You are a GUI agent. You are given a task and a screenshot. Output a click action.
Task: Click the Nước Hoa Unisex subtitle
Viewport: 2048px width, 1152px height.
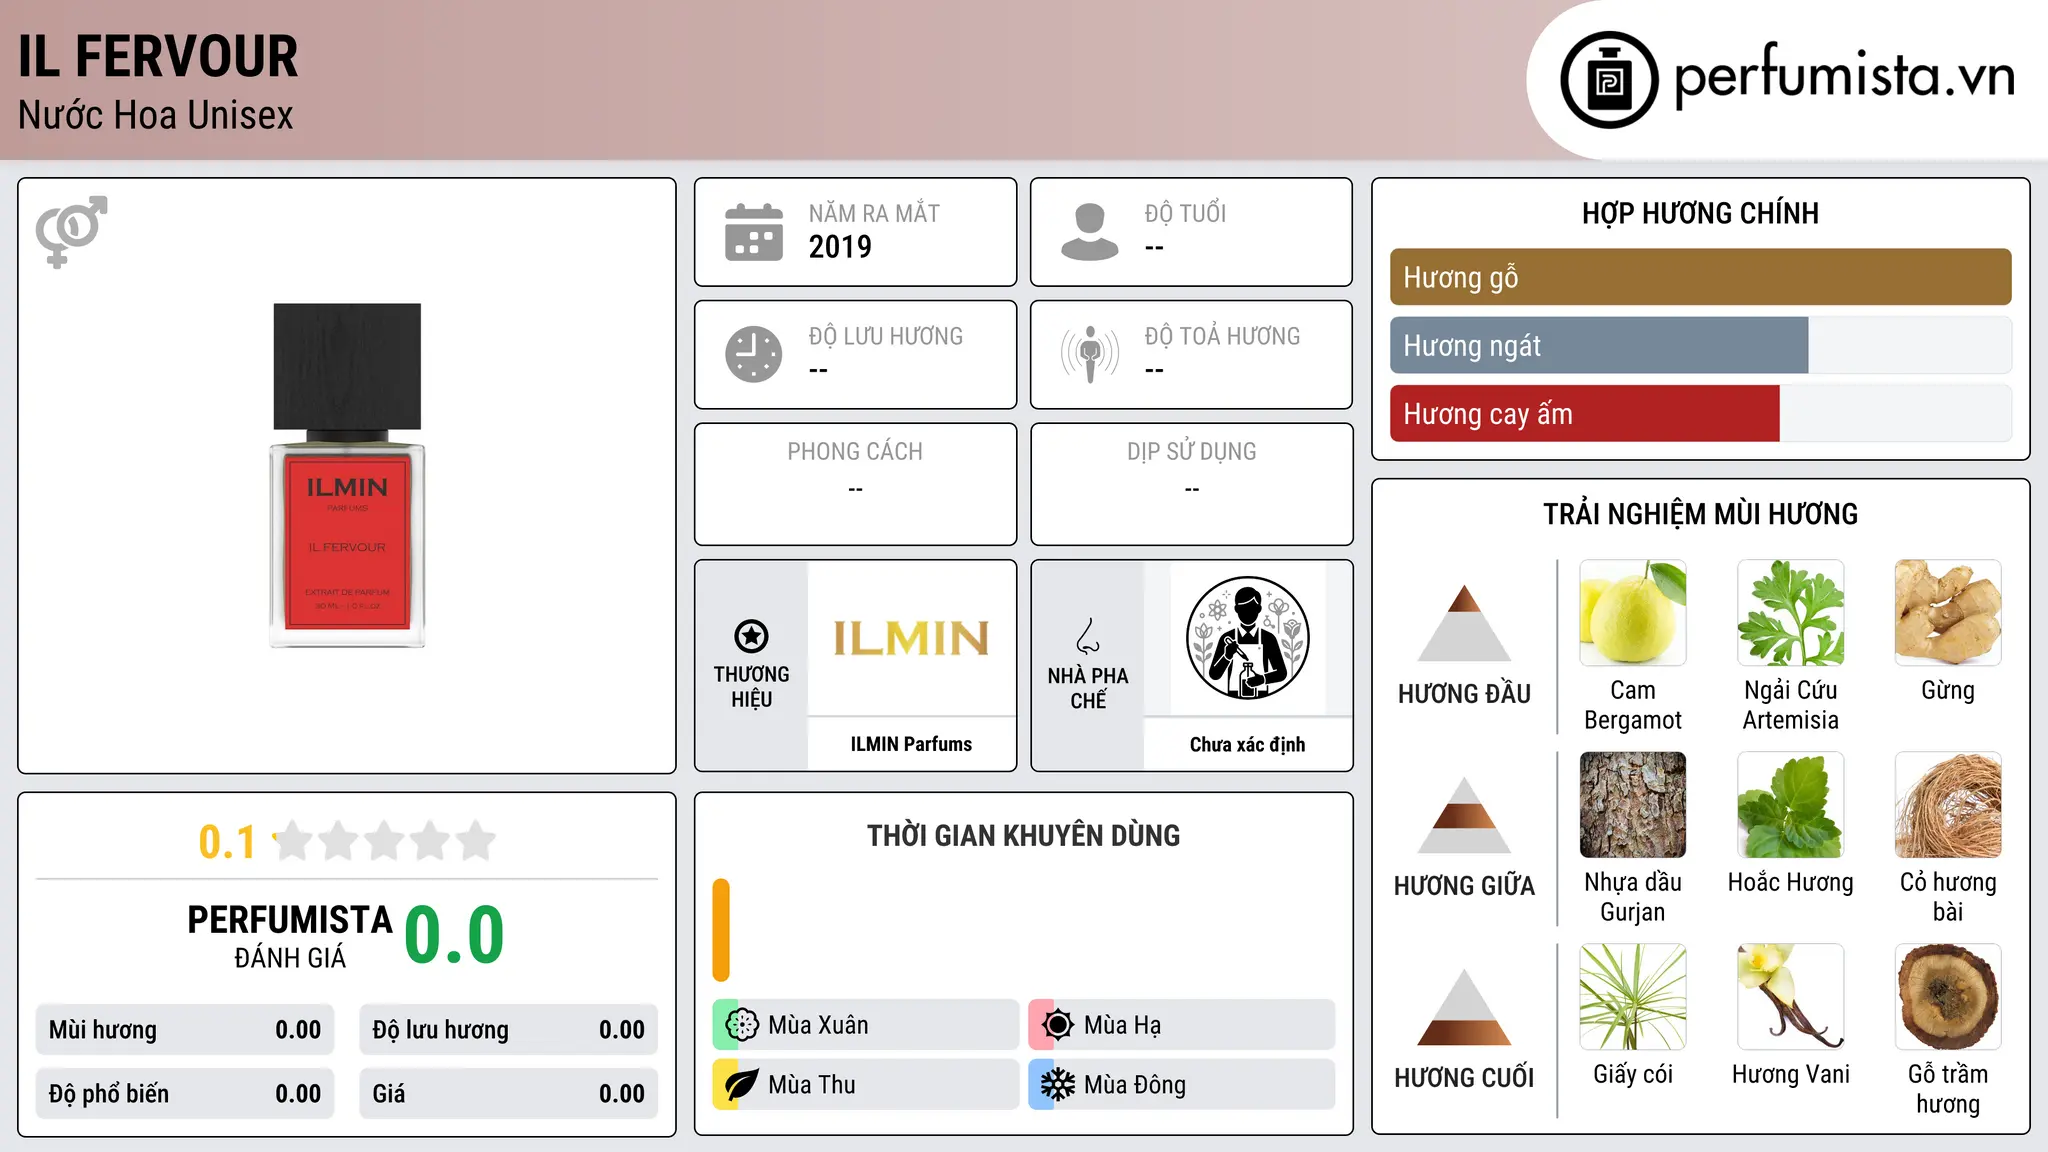pyautogui.click(x=156, y=116)
